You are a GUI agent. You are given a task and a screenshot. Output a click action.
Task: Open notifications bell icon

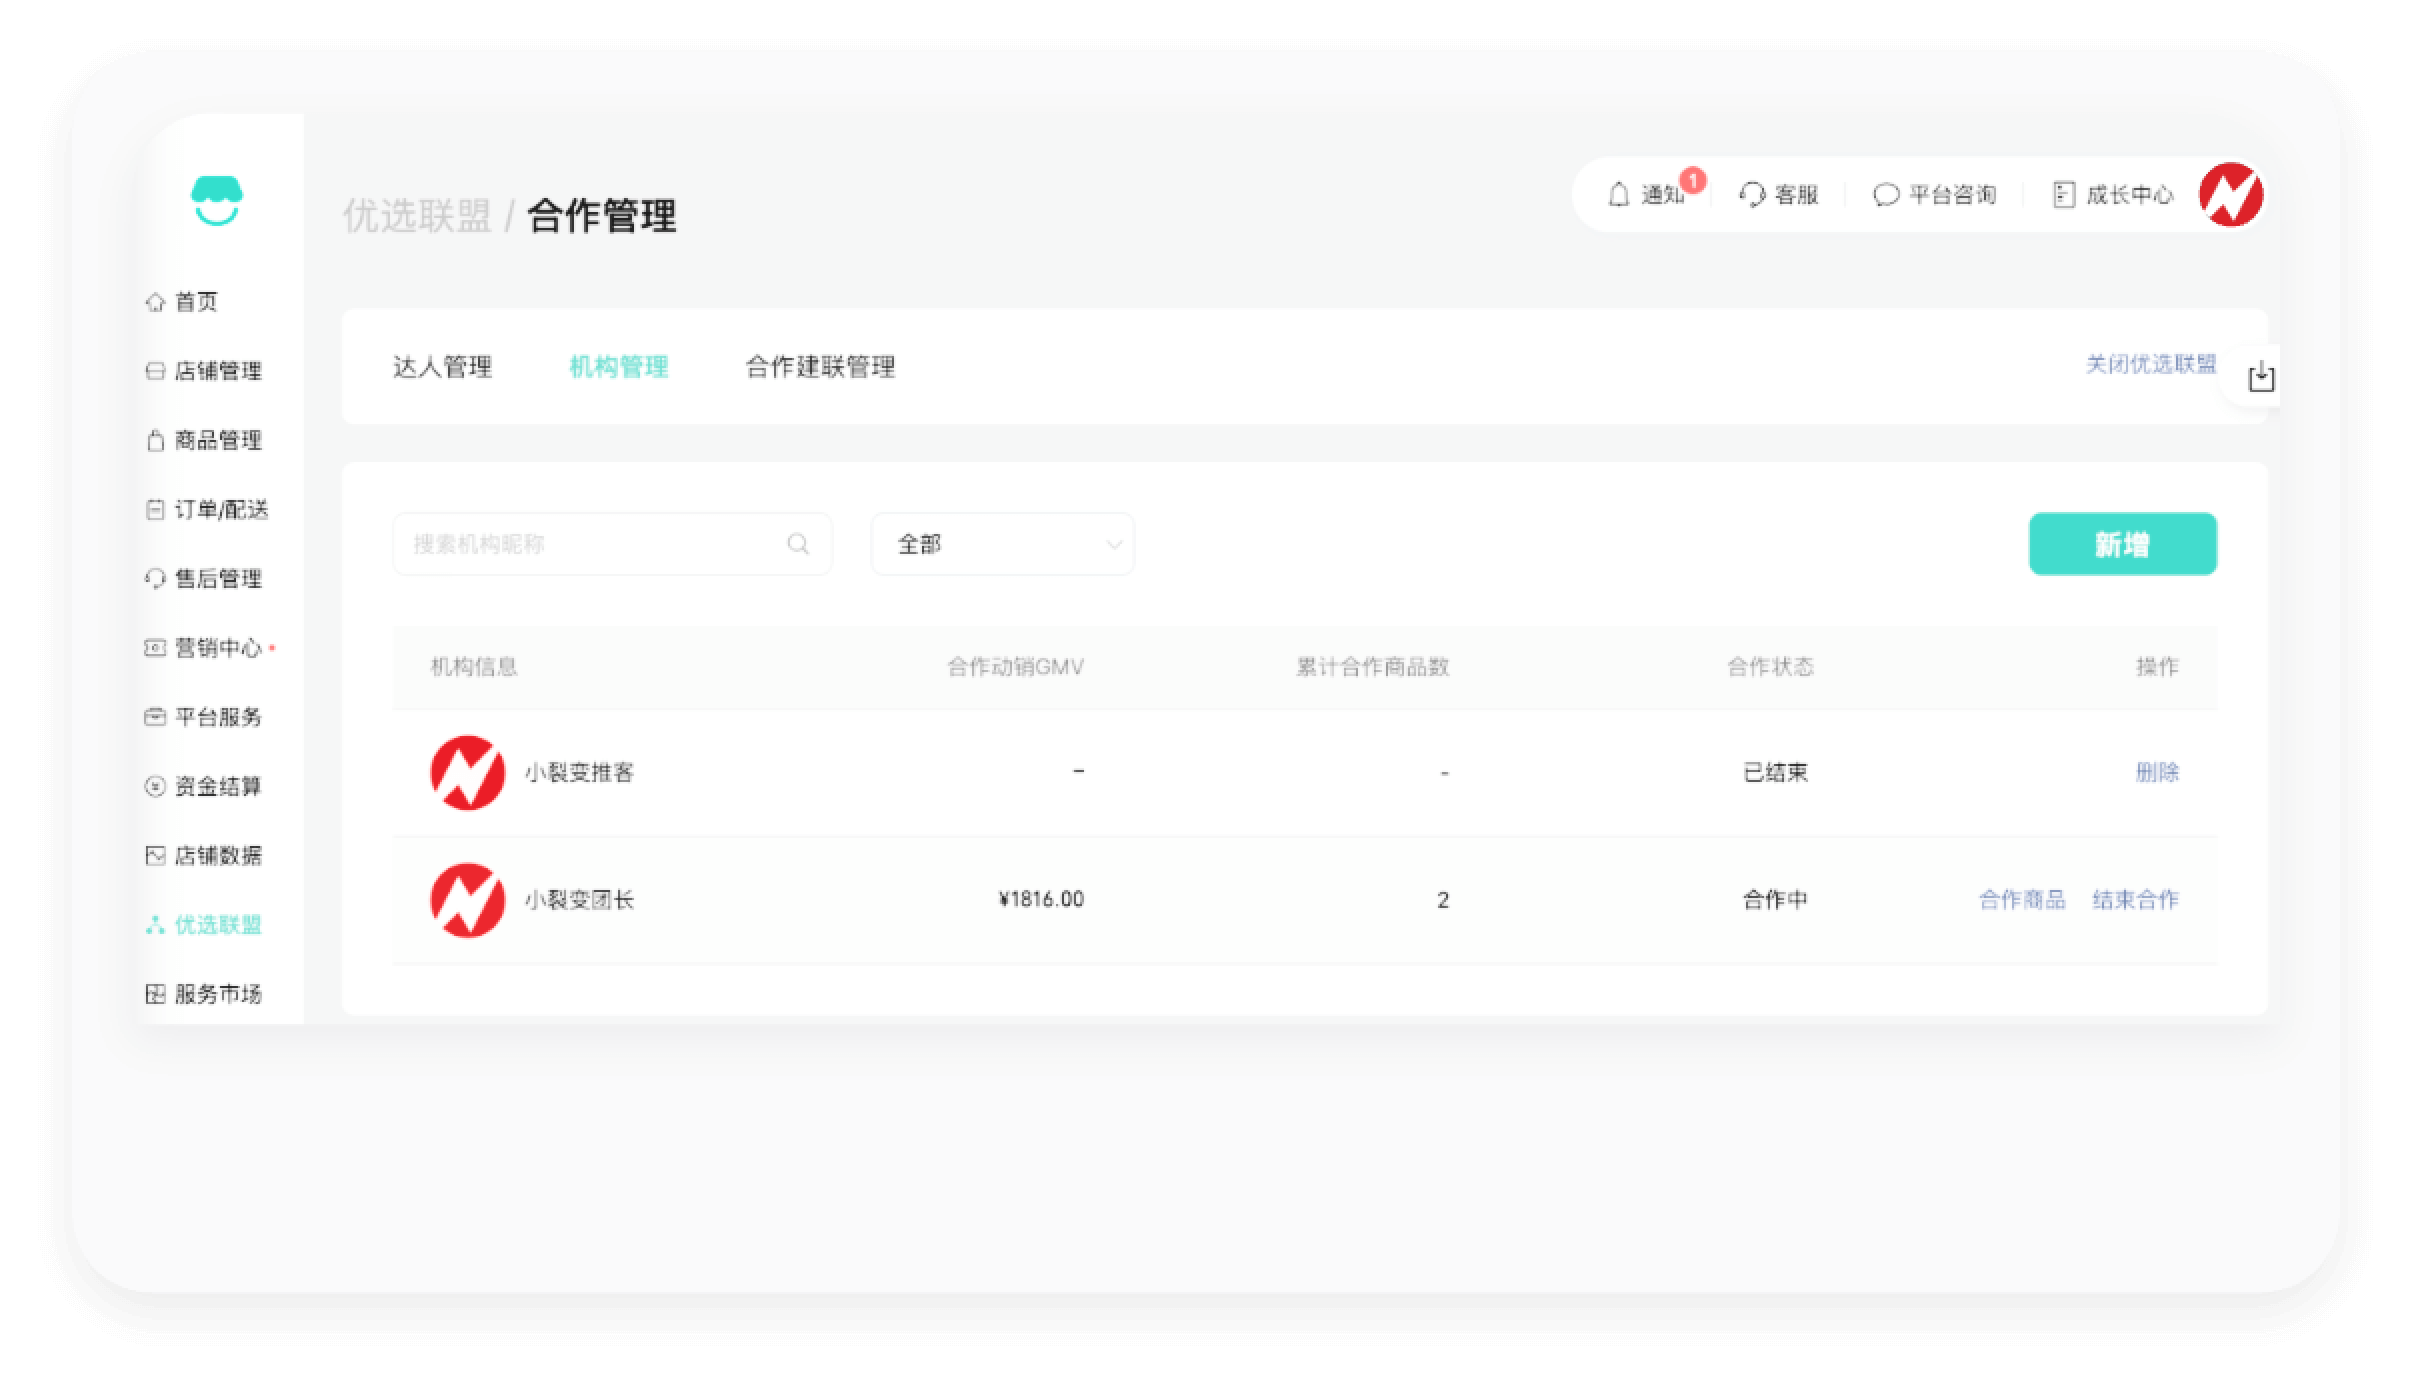1619,194
